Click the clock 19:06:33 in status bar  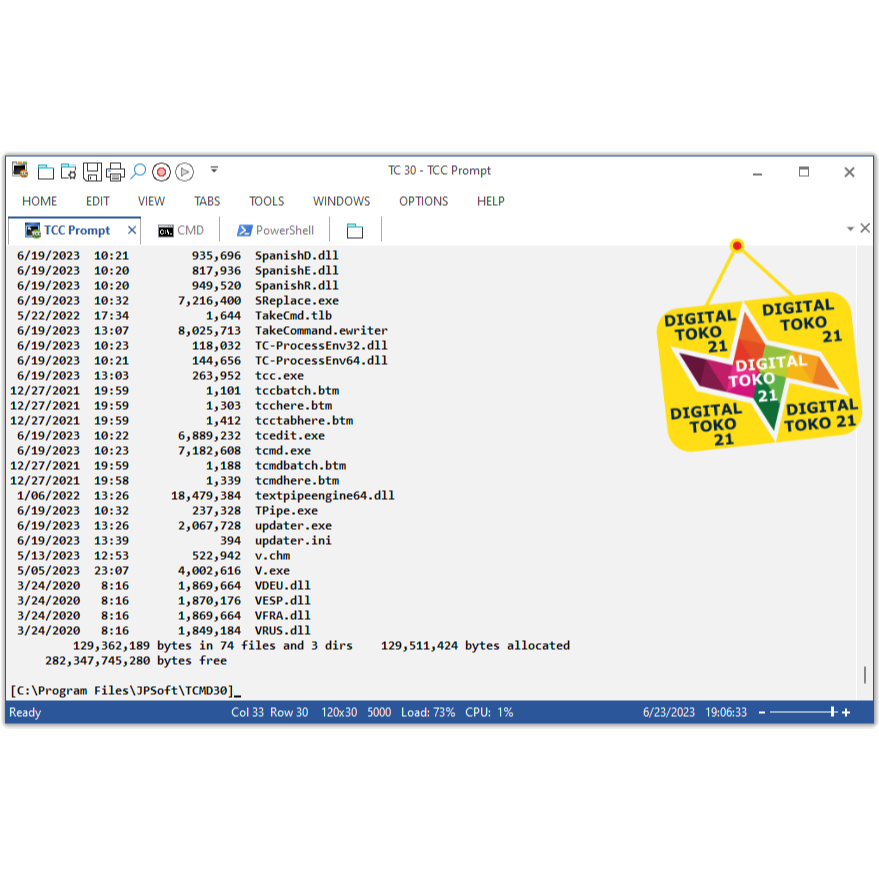coord(726,713)
